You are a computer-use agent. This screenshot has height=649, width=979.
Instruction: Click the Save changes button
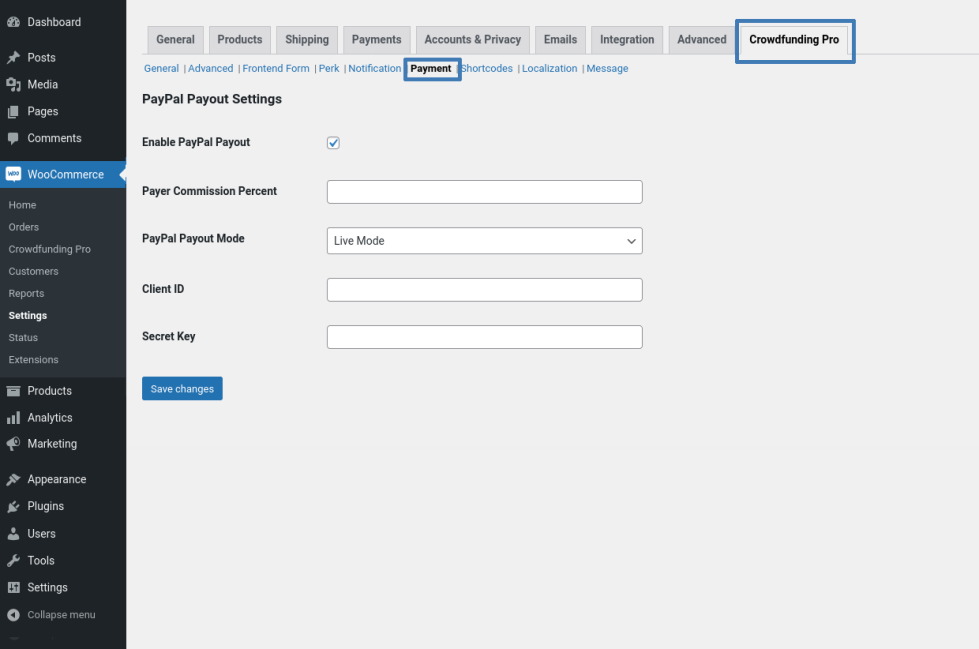click(182, 389)
